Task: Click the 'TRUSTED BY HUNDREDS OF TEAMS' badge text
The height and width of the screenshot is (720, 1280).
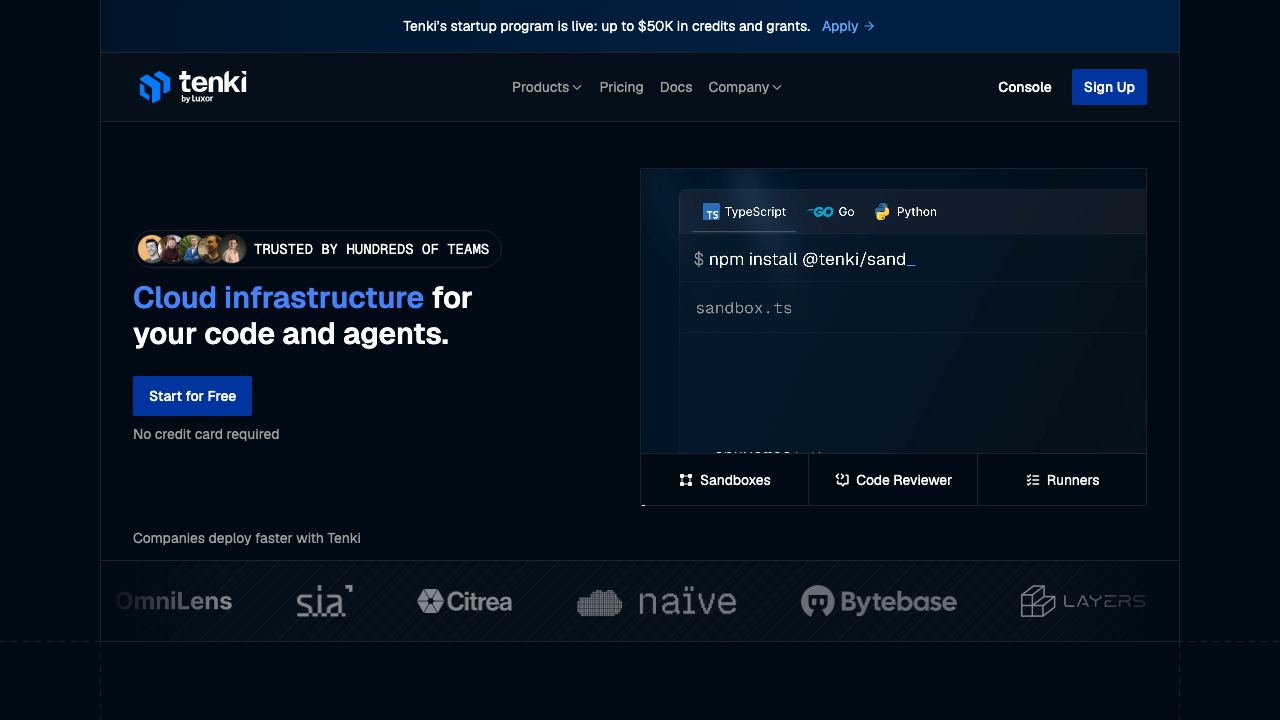Action: 372,249
